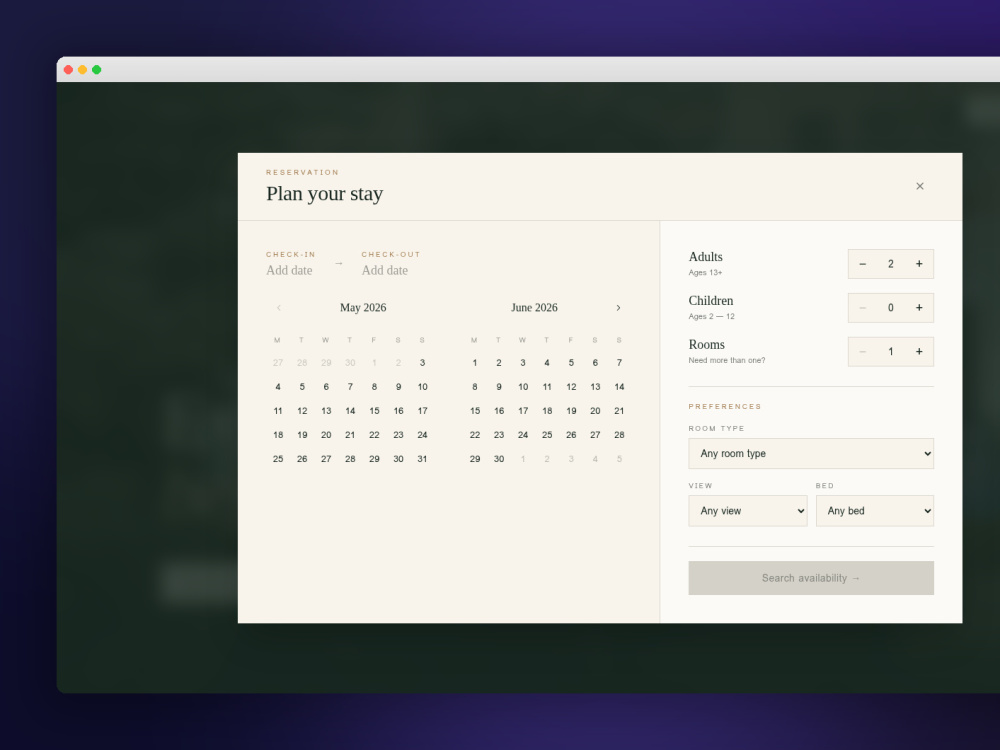Select May 3 in the calendar

click(x=422, y=363)
